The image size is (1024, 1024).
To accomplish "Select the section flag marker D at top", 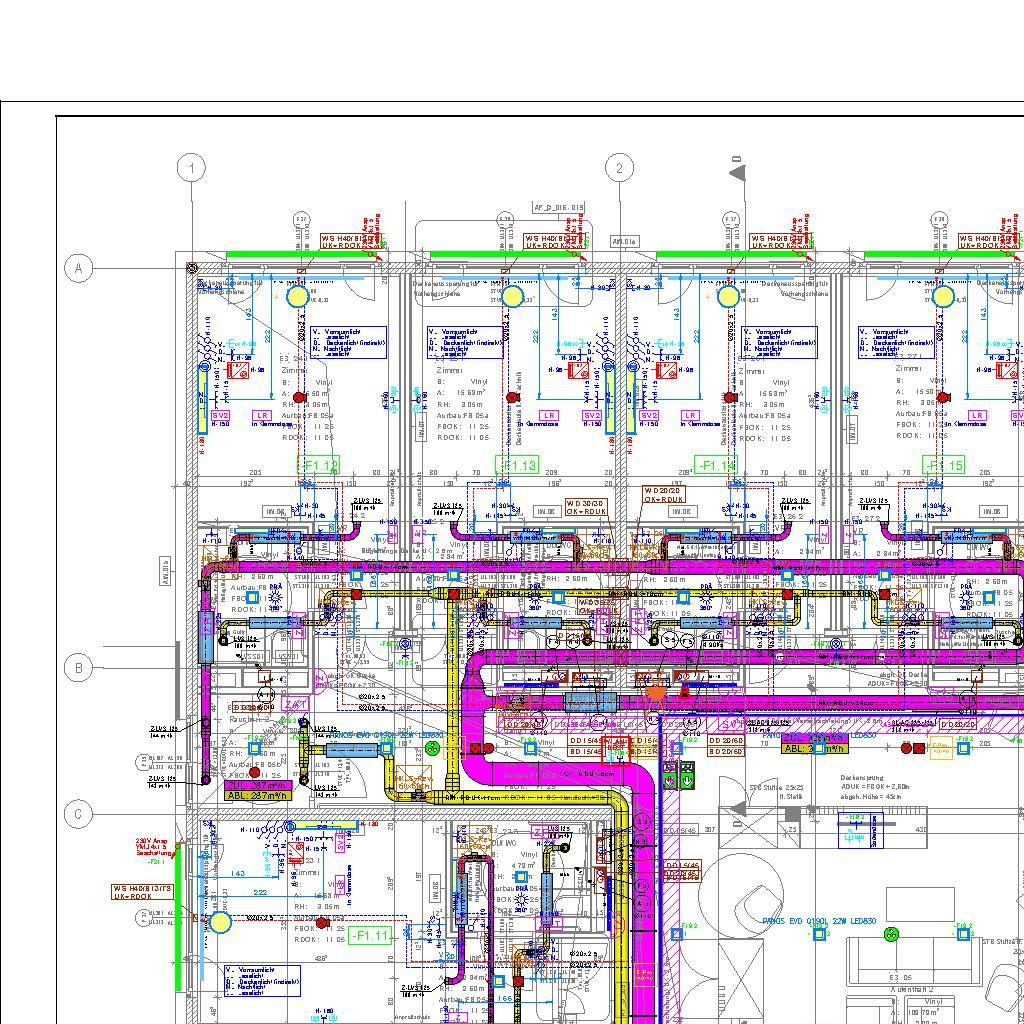I will click(738, 171).
